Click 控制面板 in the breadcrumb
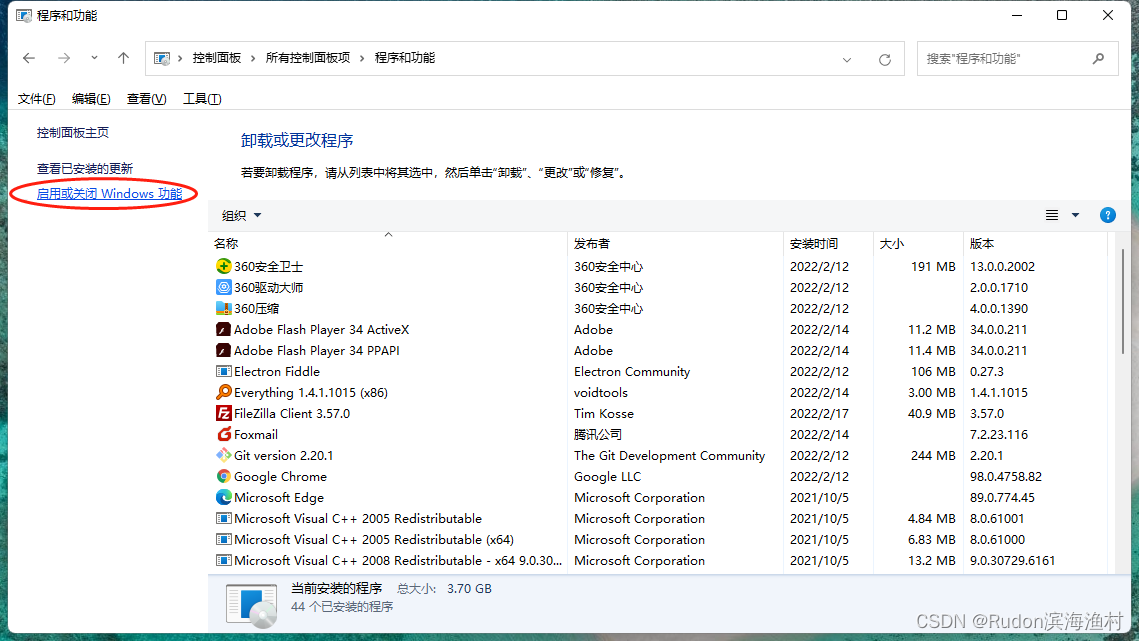The height and width of the screenshot is (641, 1139). [x=216, y=58]
